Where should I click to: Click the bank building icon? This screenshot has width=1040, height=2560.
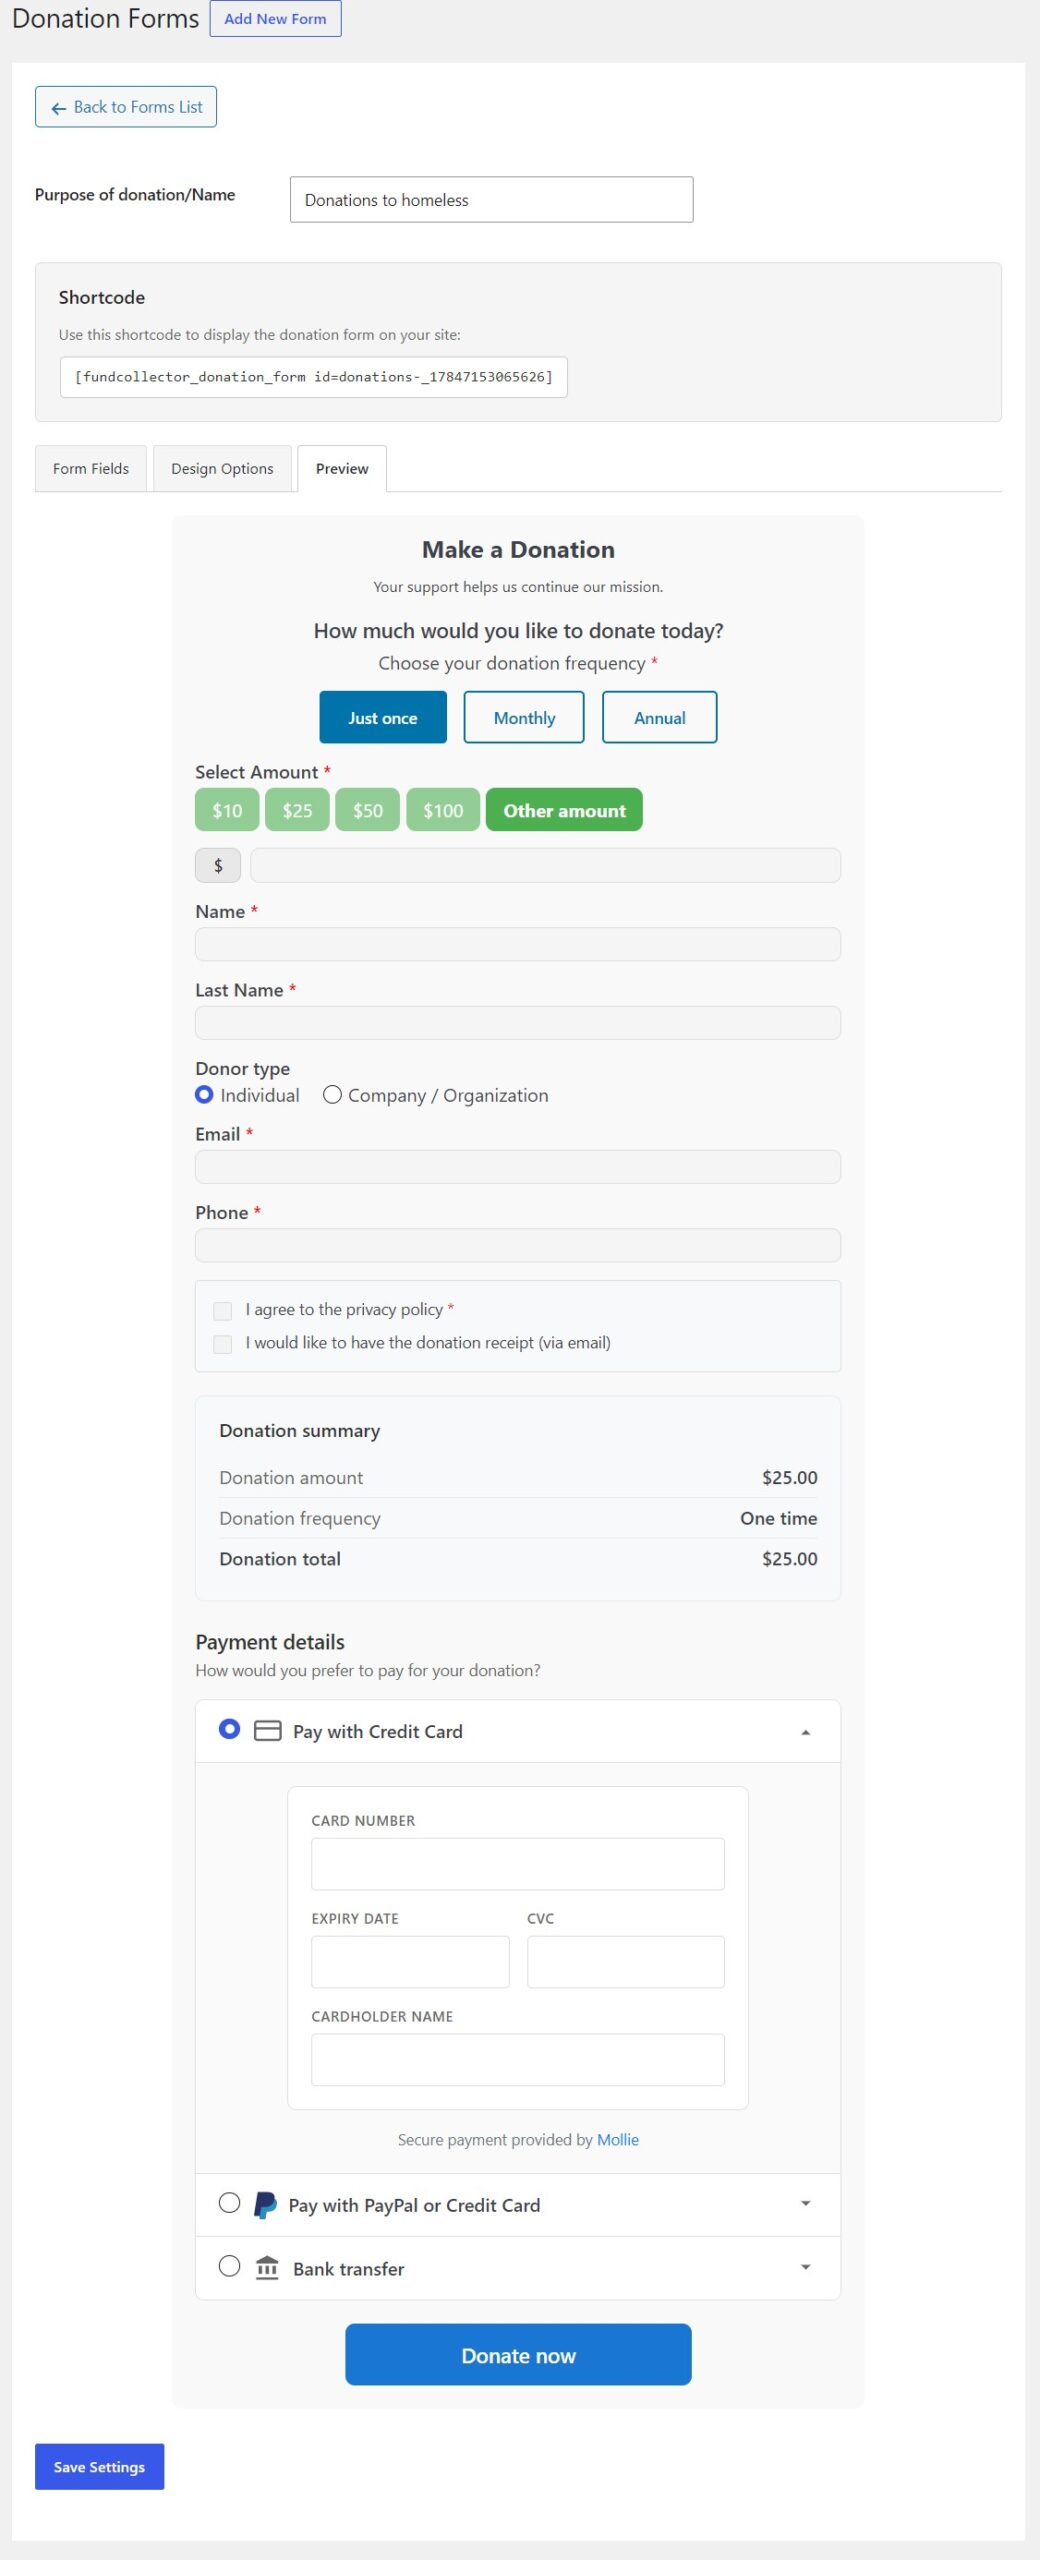click(267, 2268)
